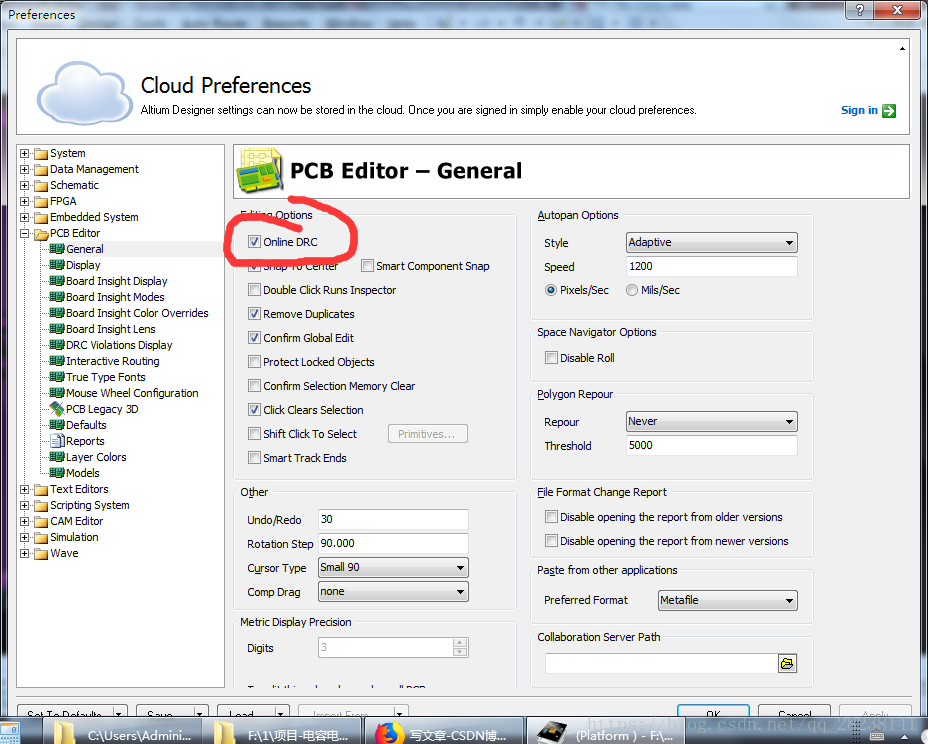Open the Autopan Style dropdown
The height and width of the screenshot is (744, 928).
pos(711,242)
